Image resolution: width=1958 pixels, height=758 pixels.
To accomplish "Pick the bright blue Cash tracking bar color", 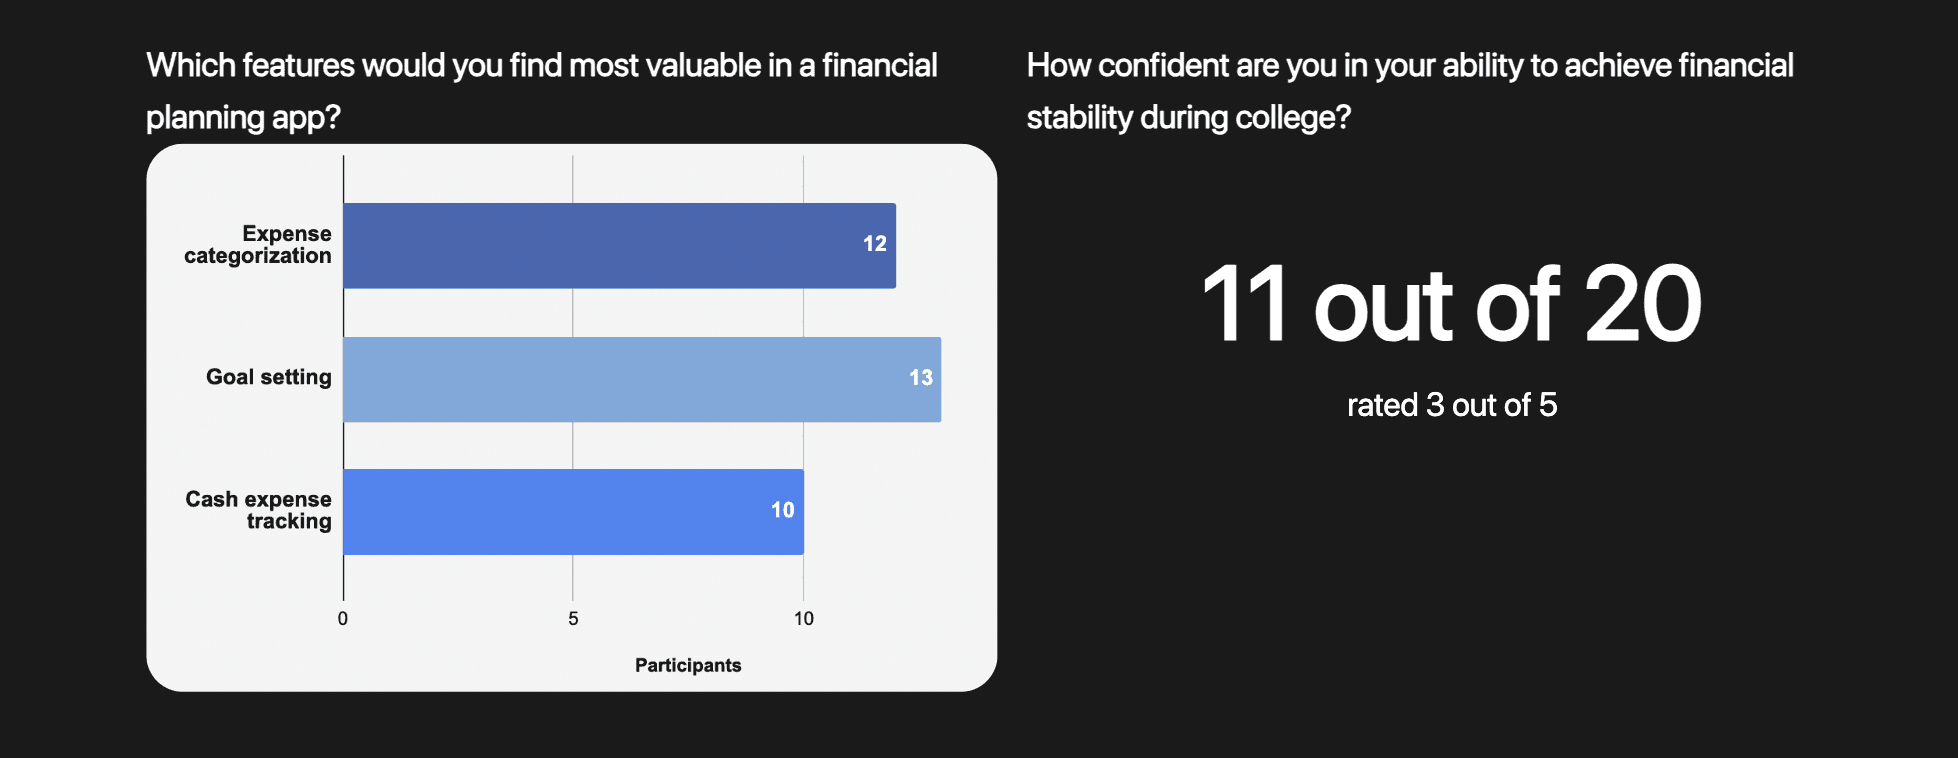I will [x=573, y=512].
